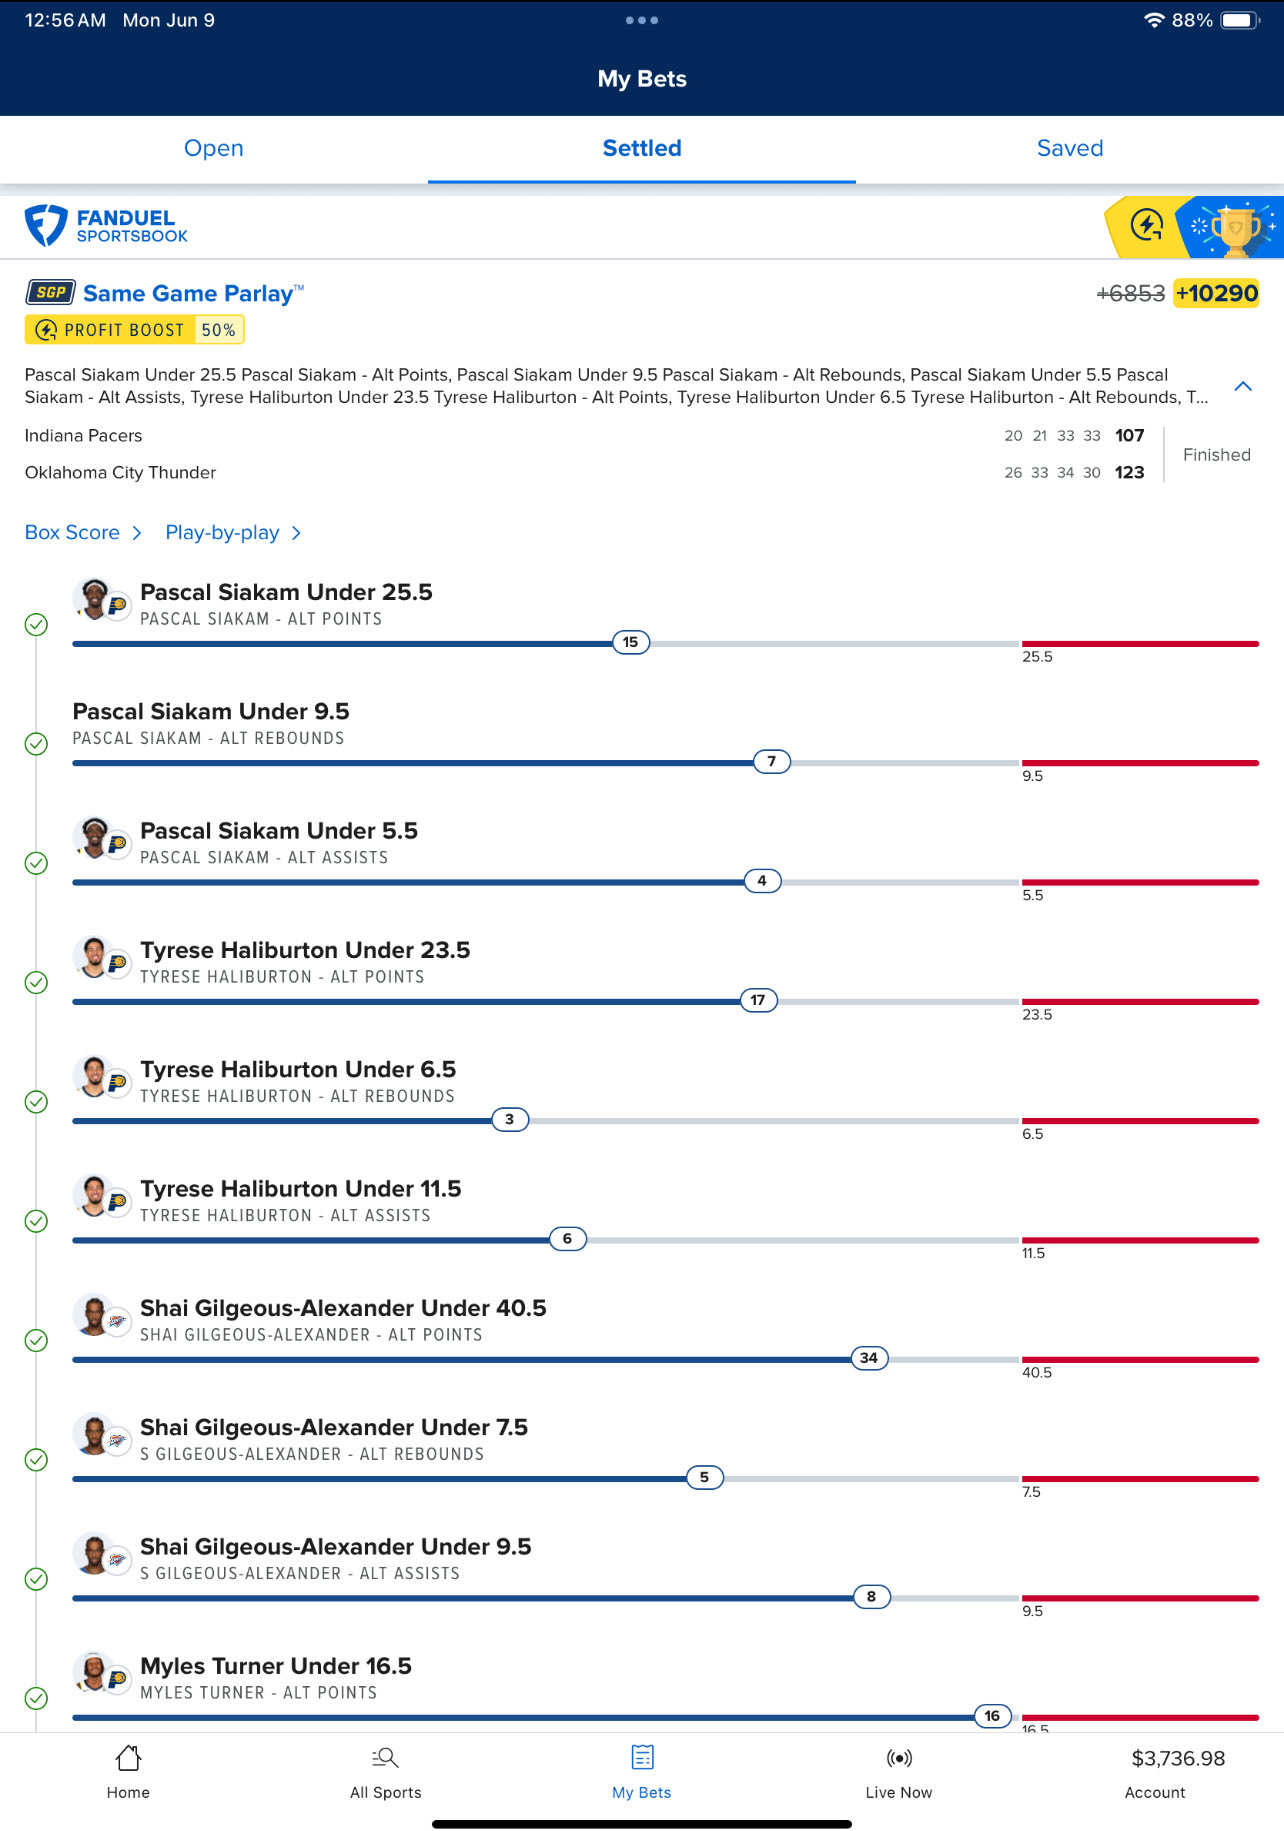1284x1831 pixels.
Task: Switch to the Open bets tab
Action: pos(213,149)
